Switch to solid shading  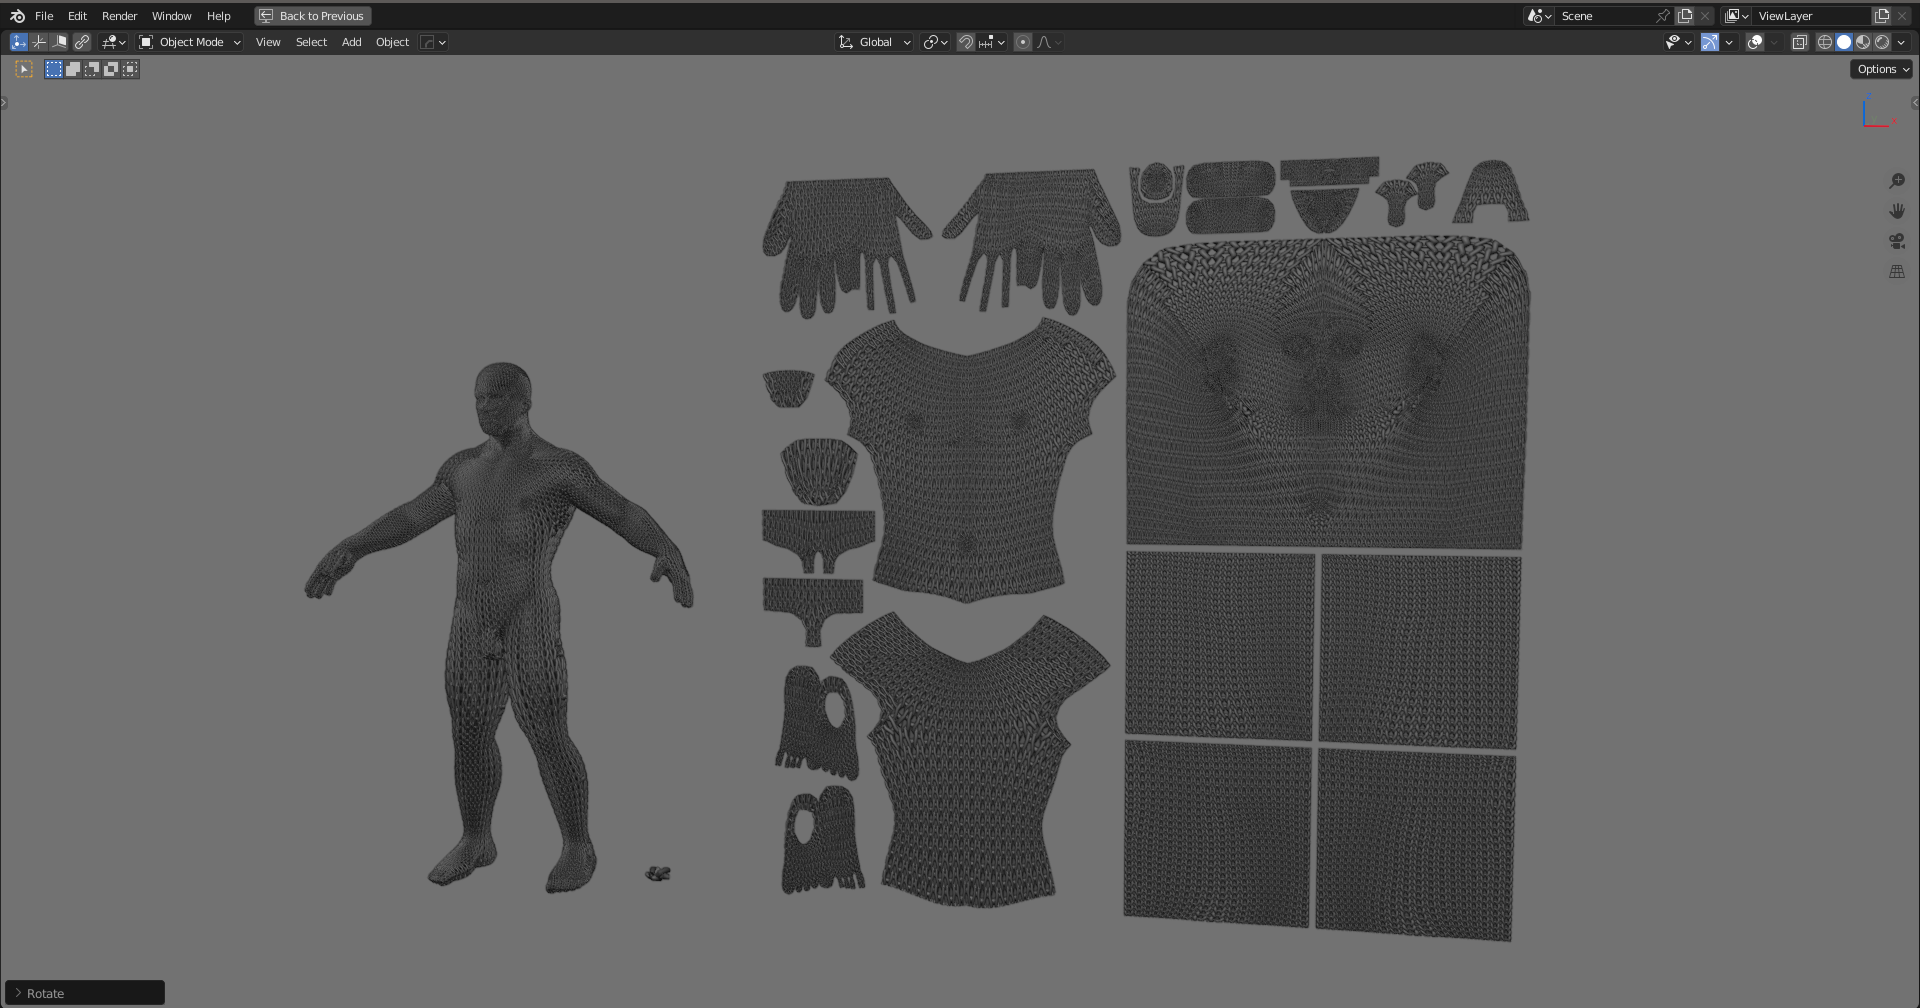(x=1844, y=42)
